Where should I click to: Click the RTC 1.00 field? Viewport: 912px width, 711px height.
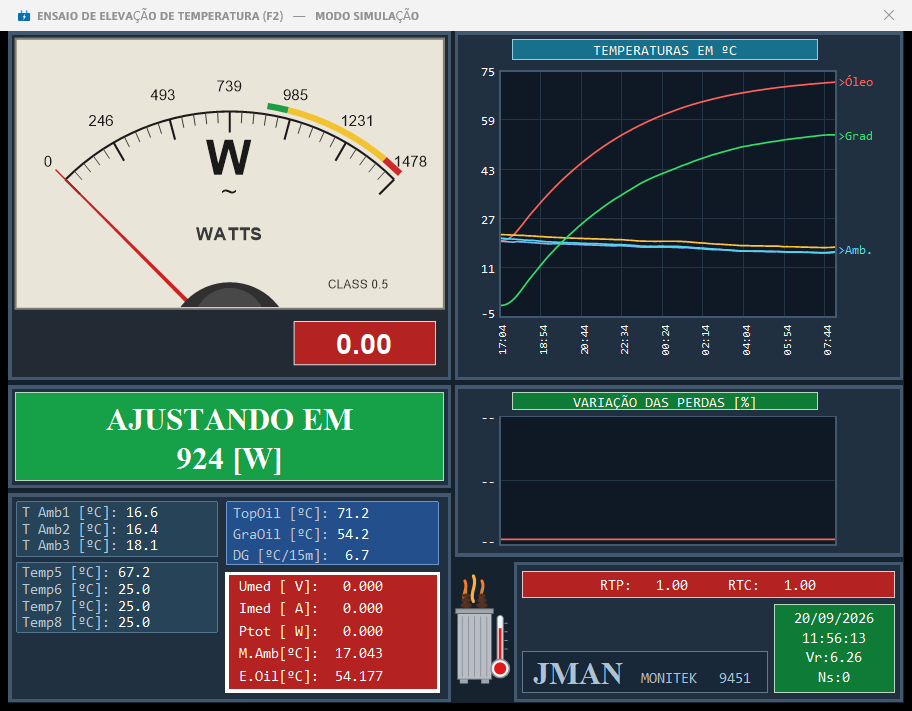pyautogui.click(x=772, y=585)
